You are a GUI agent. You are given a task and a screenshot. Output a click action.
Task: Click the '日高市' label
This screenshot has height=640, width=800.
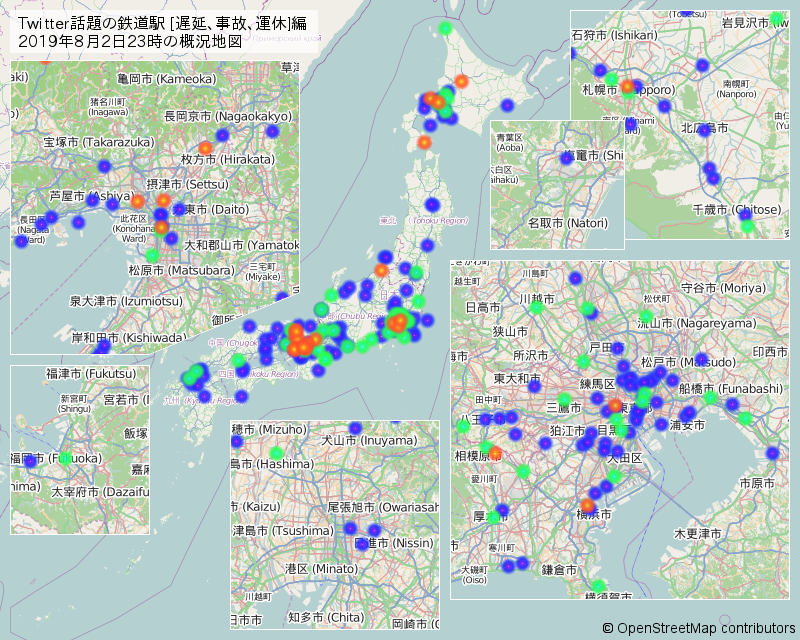pos(483,307)
